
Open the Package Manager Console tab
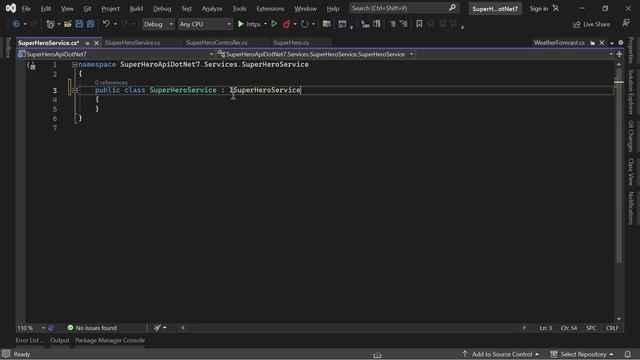[110, 340]
